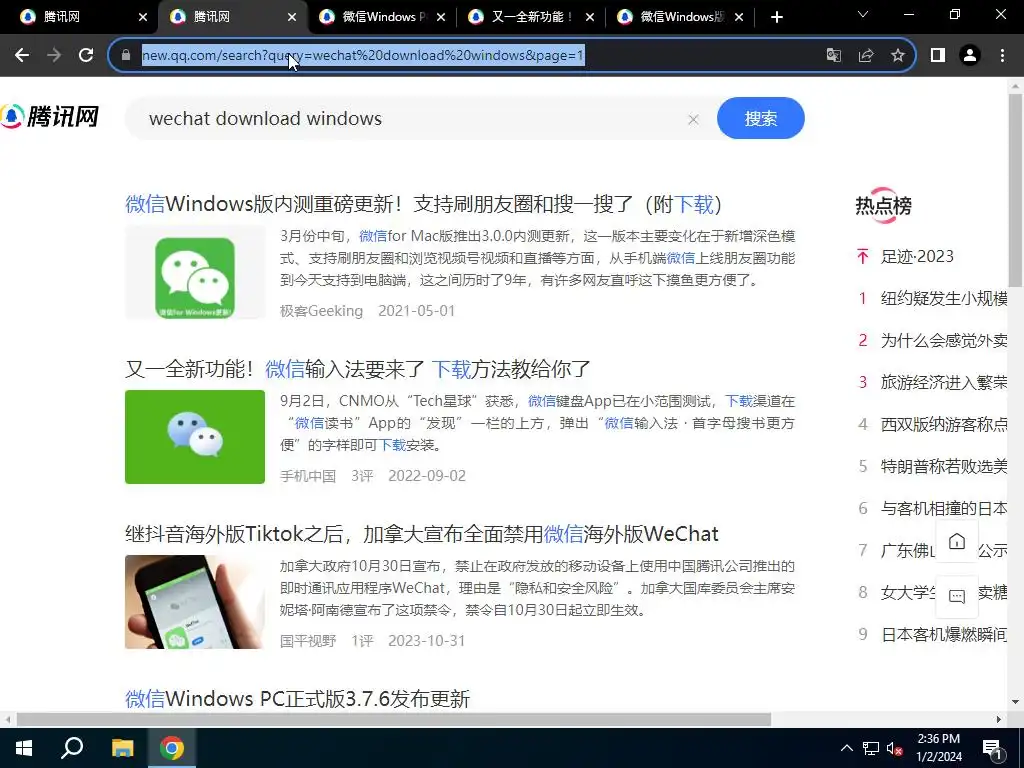Close the 微信Windows P tab
Screen dimensions: 1024x768
pos(441,18)
